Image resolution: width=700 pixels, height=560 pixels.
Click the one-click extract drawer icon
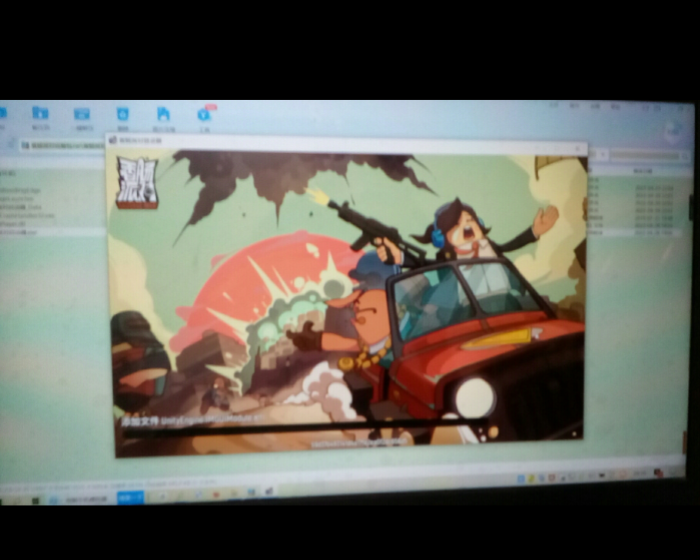click(x=82, y=114)
